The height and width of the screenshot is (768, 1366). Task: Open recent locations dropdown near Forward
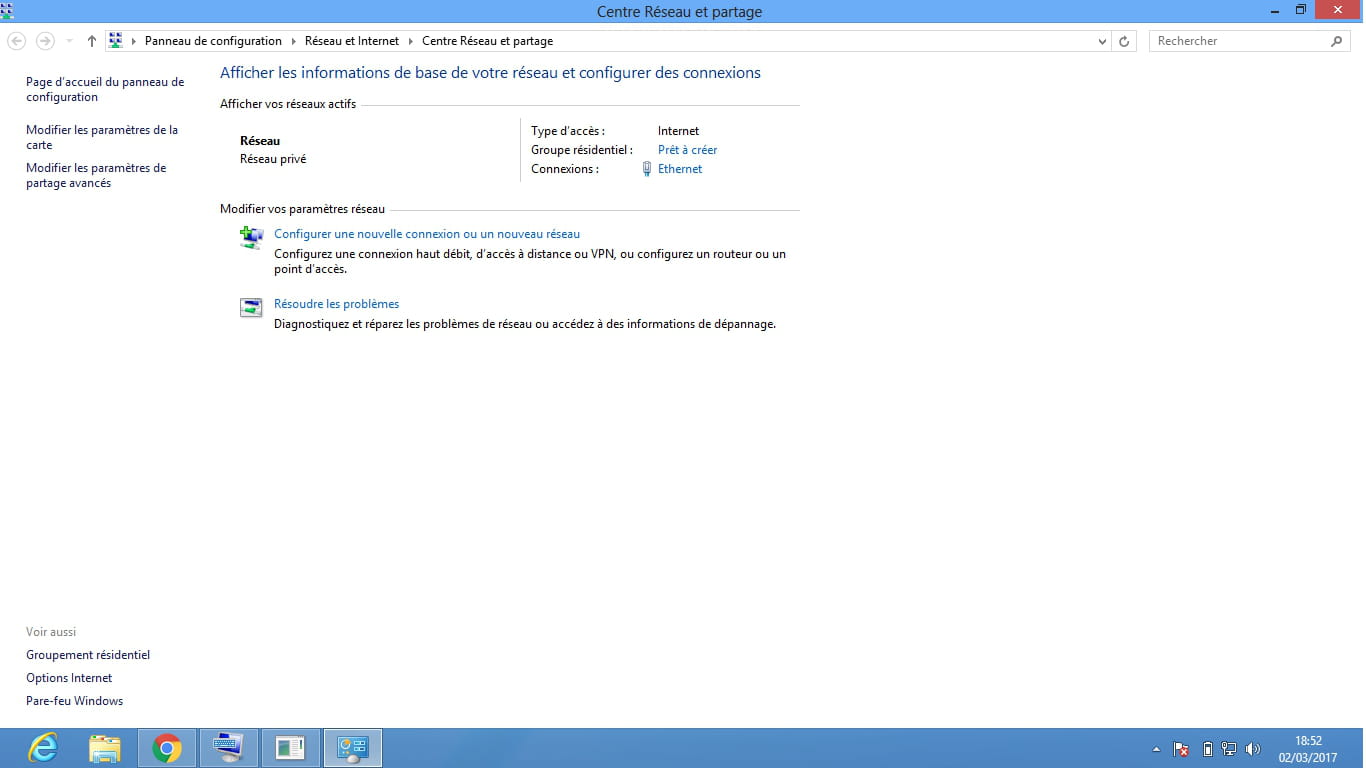[x=69, y=41]
